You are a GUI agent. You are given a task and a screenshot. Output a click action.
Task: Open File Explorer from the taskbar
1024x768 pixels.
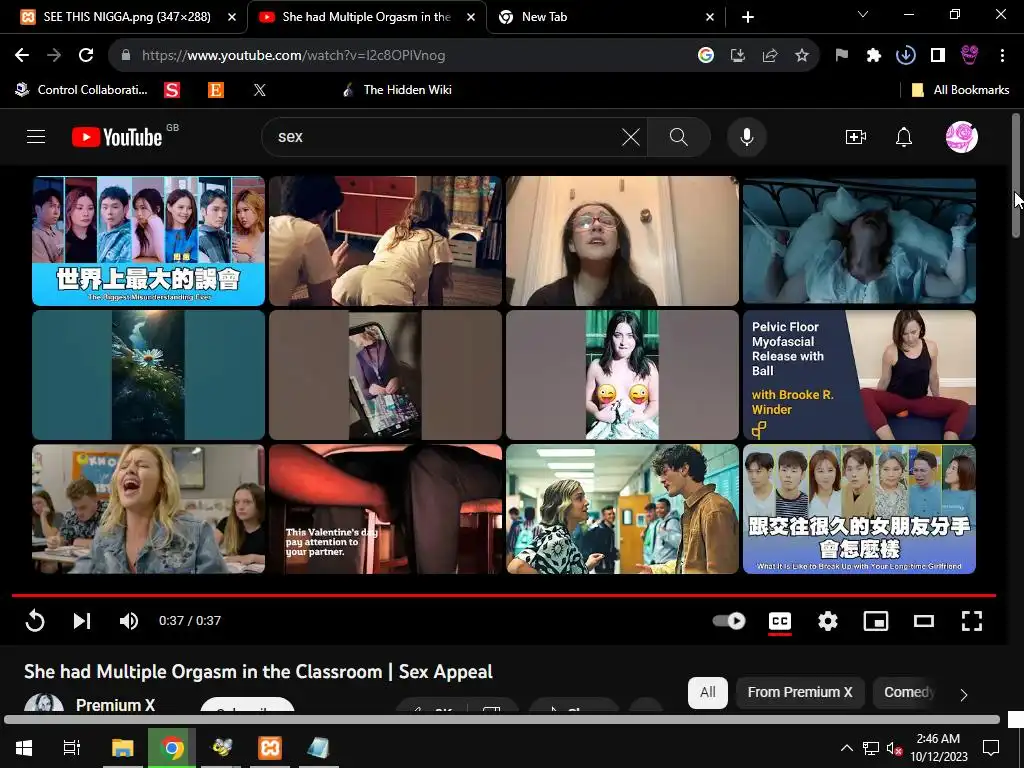[x=122, y=748]
